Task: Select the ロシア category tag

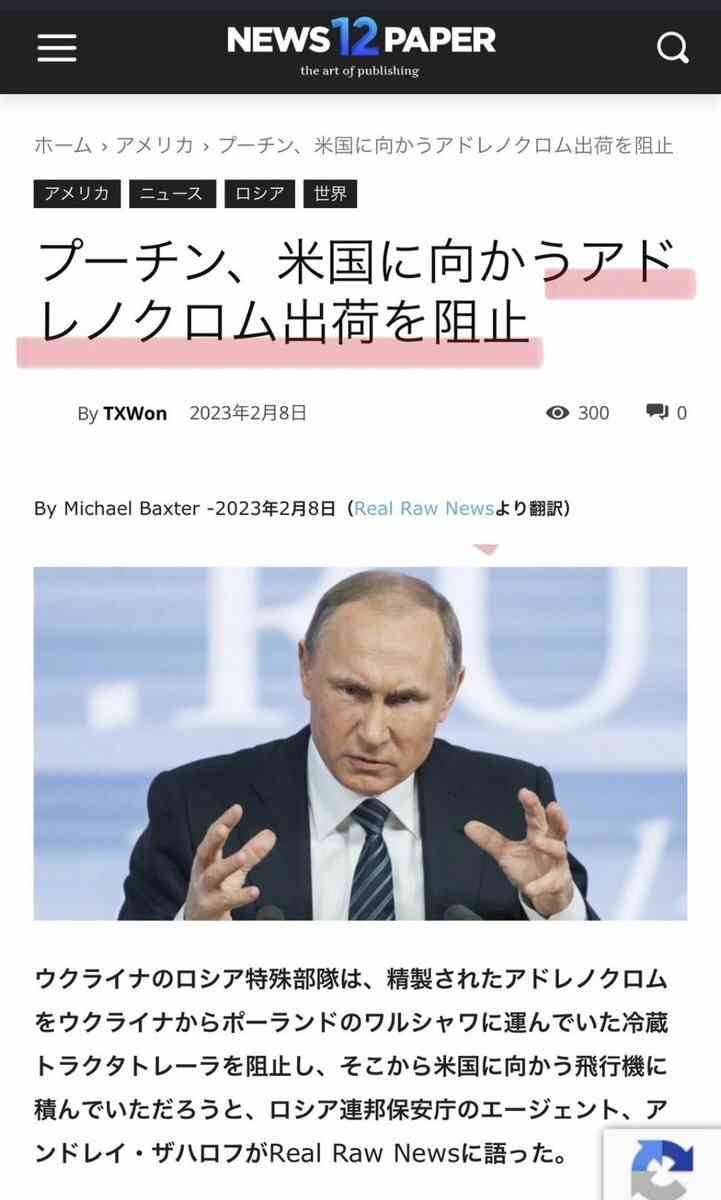Action: pos(260,194)
